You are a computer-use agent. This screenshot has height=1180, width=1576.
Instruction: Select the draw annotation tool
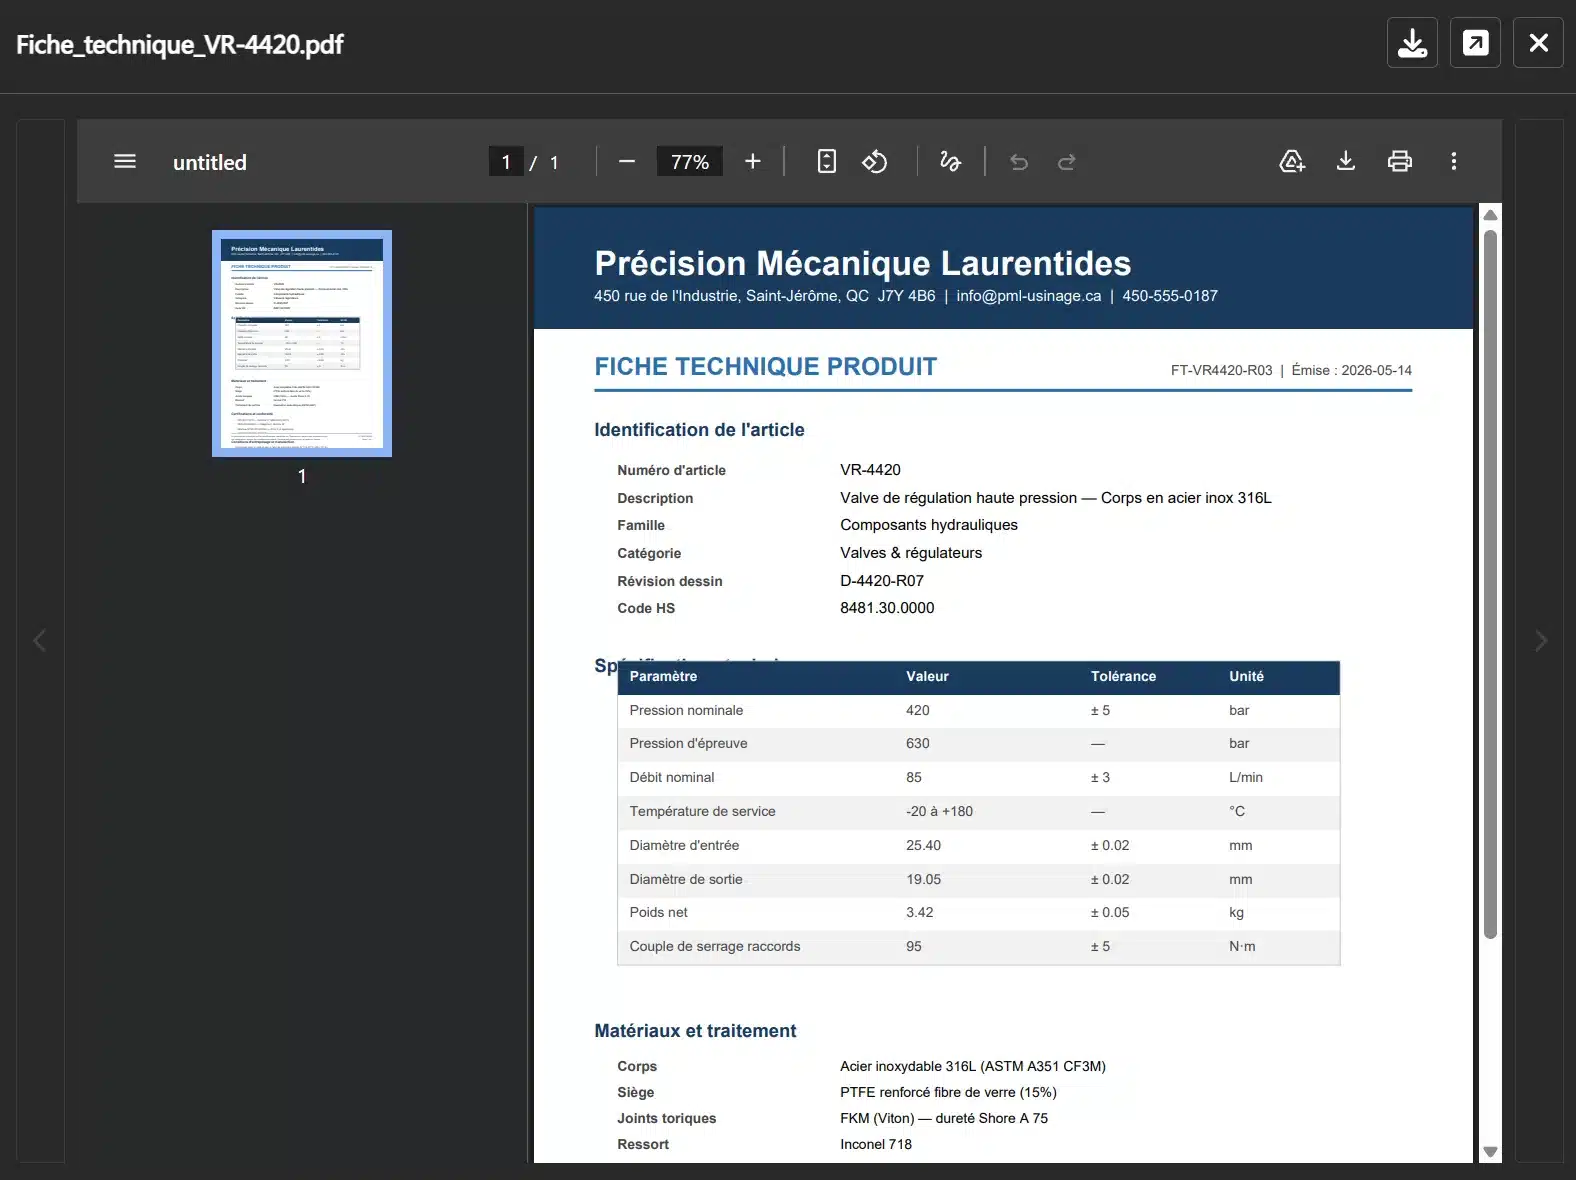tap(950, 161)
